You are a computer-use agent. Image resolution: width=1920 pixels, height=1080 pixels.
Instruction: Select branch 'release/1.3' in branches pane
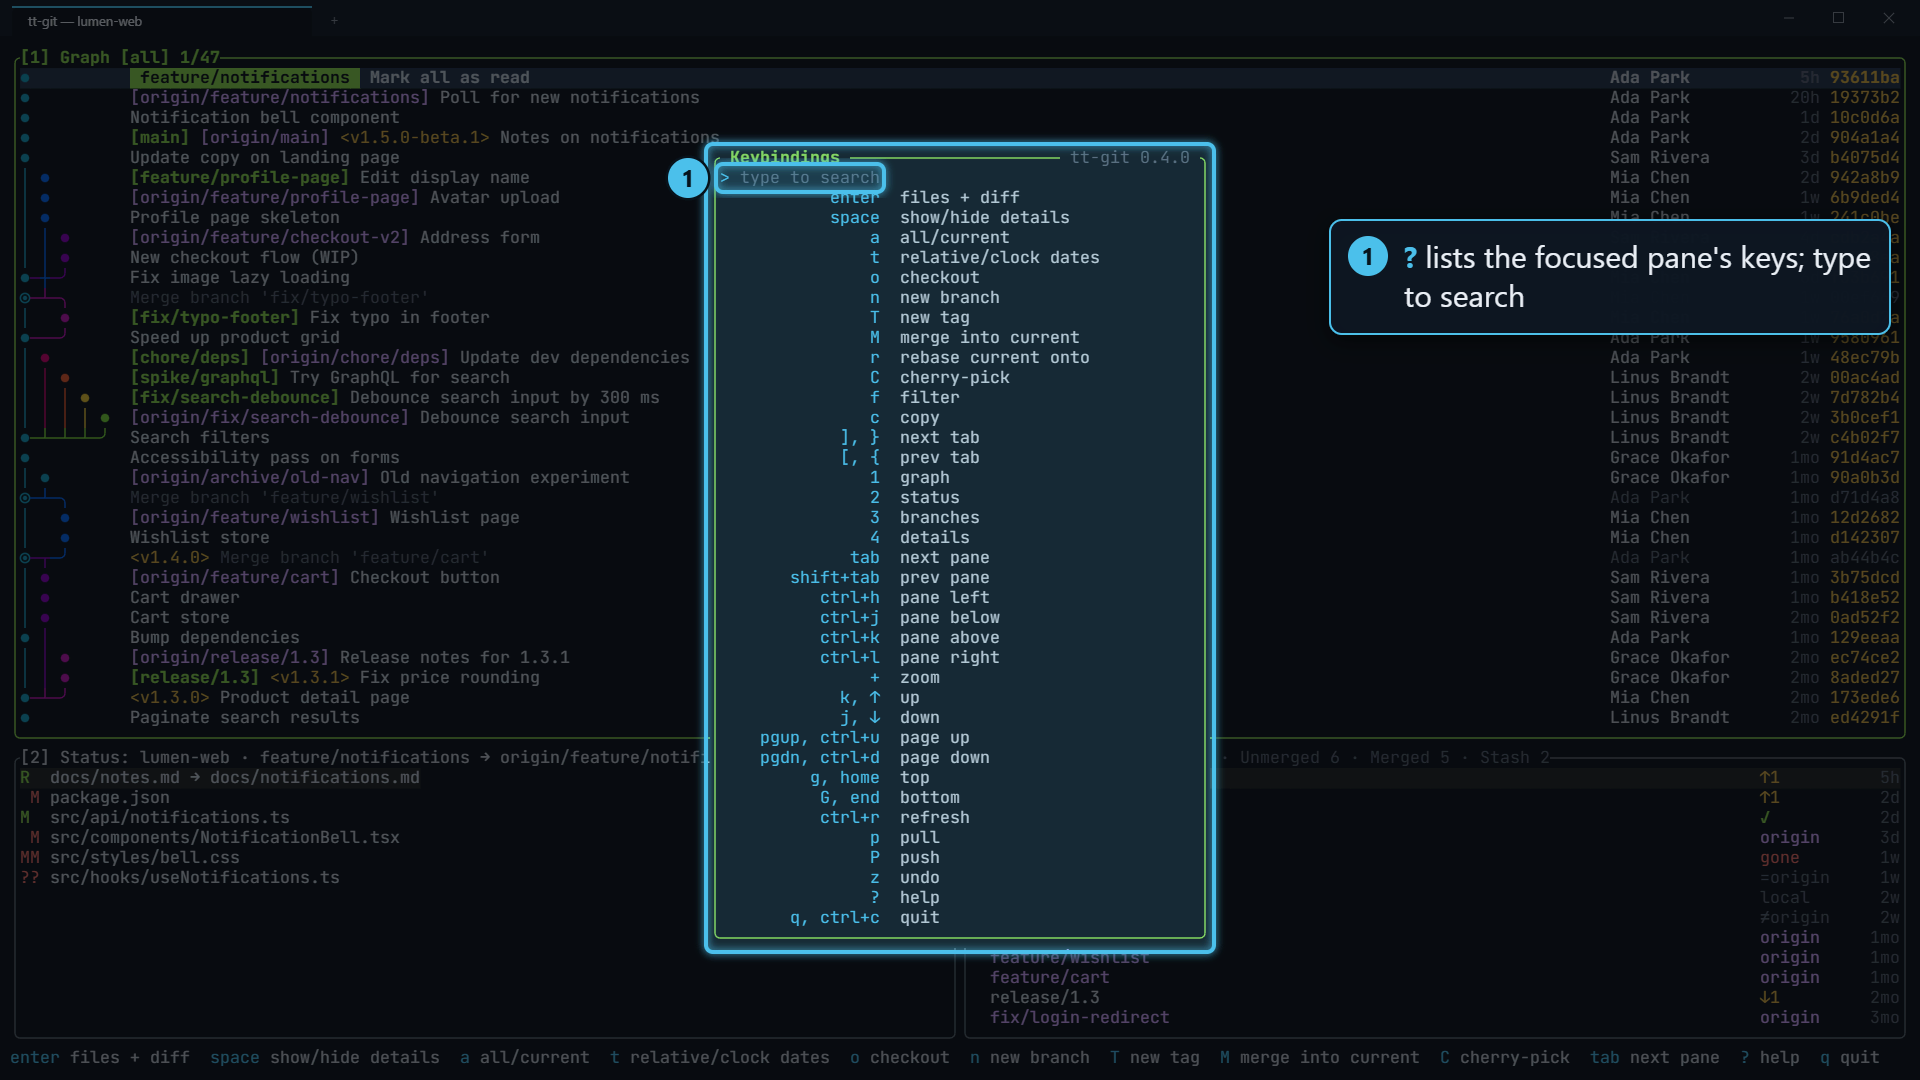(x=1045, y=998)
